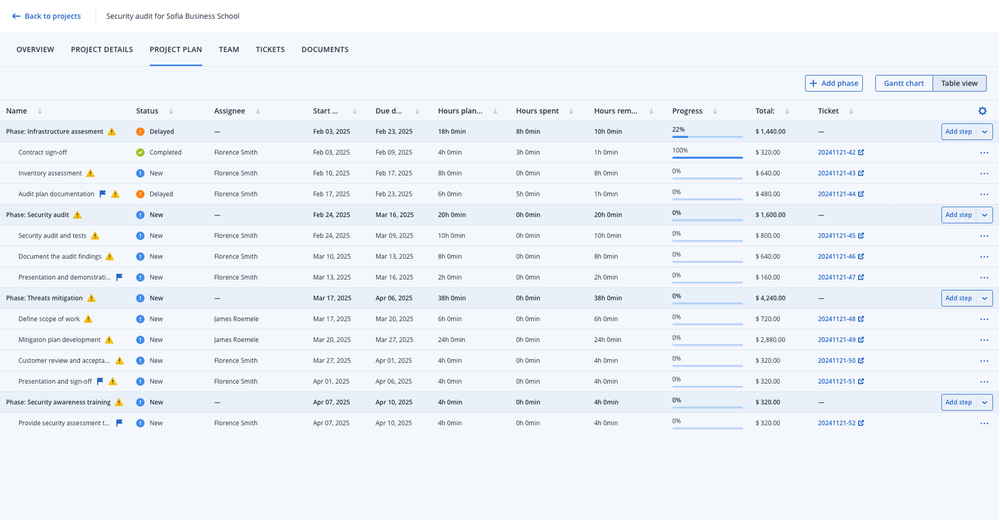The image size is (1000, 520).
Task: Expand Add step dropdown for Infrastructure assesment phase
Action: click(985, 131)
